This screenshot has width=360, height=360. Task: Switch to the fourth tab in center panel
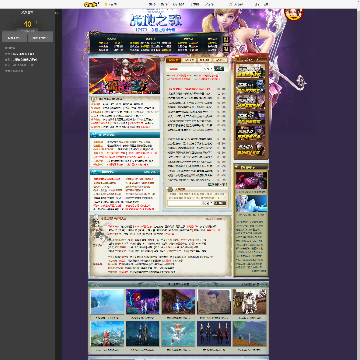coord(220,60)
